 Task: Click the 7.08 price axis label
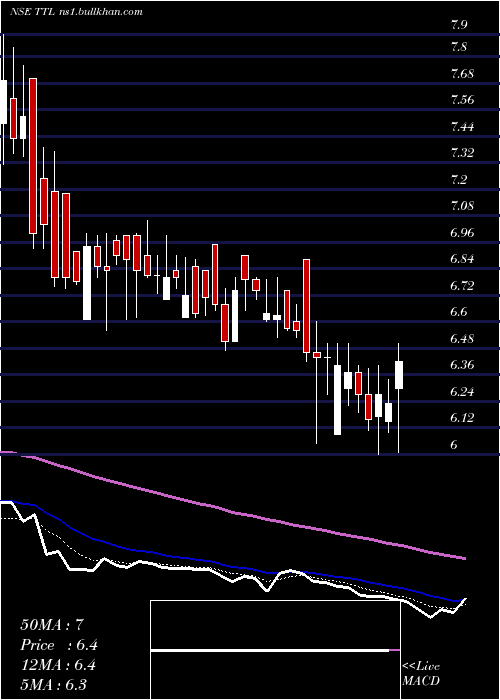tap(462, 206)
